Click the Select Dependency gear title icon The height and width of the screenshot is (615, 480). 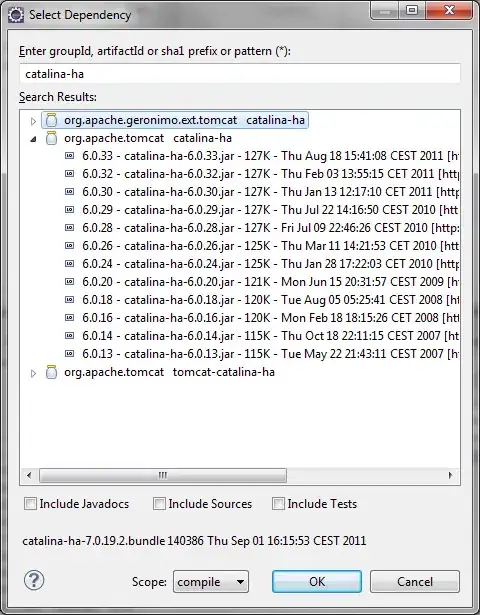[x=16, y=15]
